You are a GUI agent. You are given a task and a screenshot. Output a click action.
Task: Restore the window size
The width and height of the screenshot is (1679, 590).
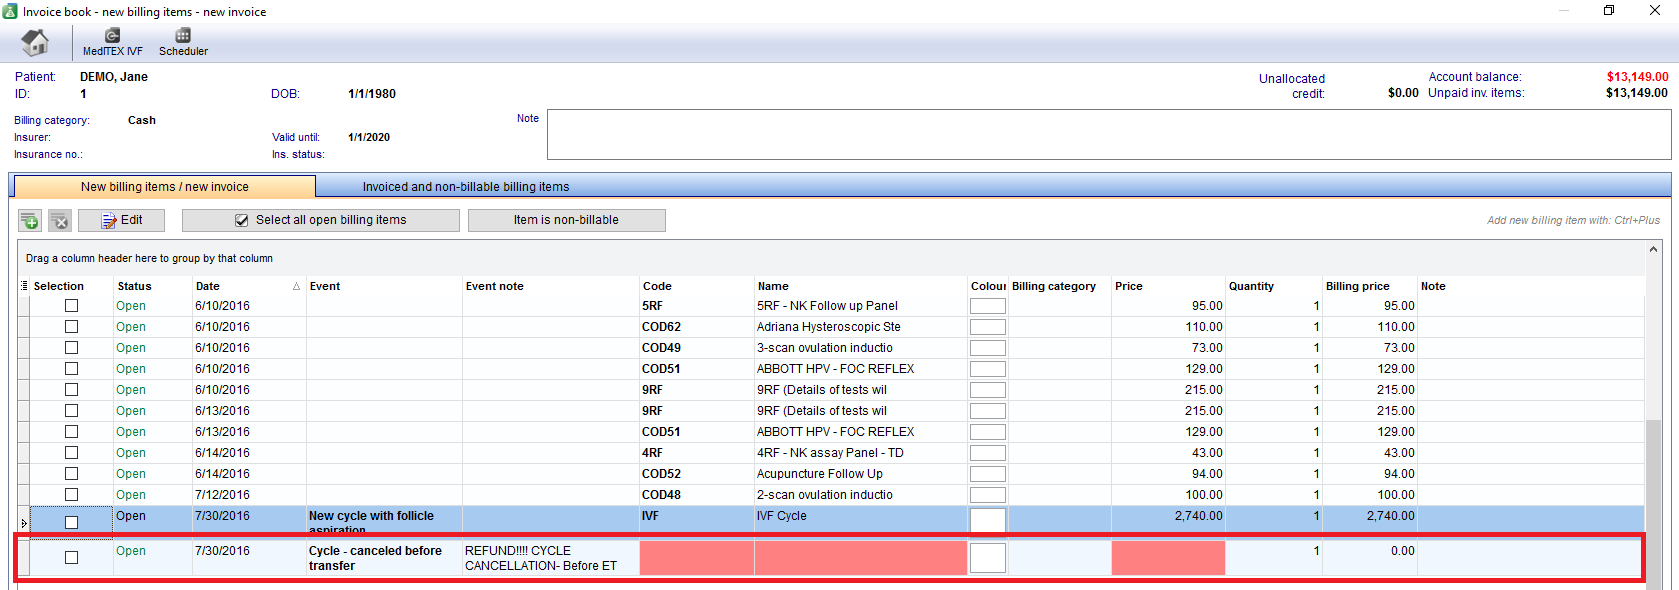(x=1609, y=11)
